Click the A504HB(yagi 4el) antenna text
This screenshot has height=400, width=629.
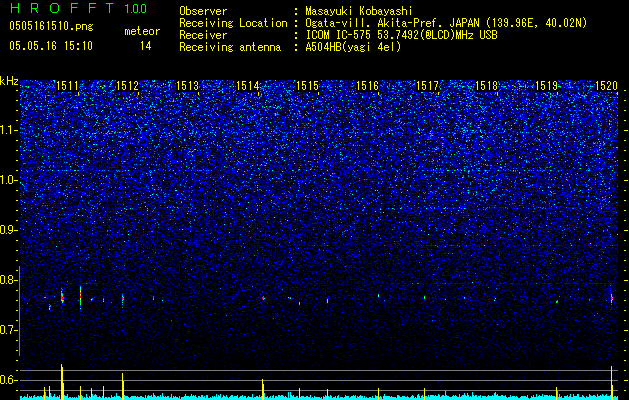(353, 47)
